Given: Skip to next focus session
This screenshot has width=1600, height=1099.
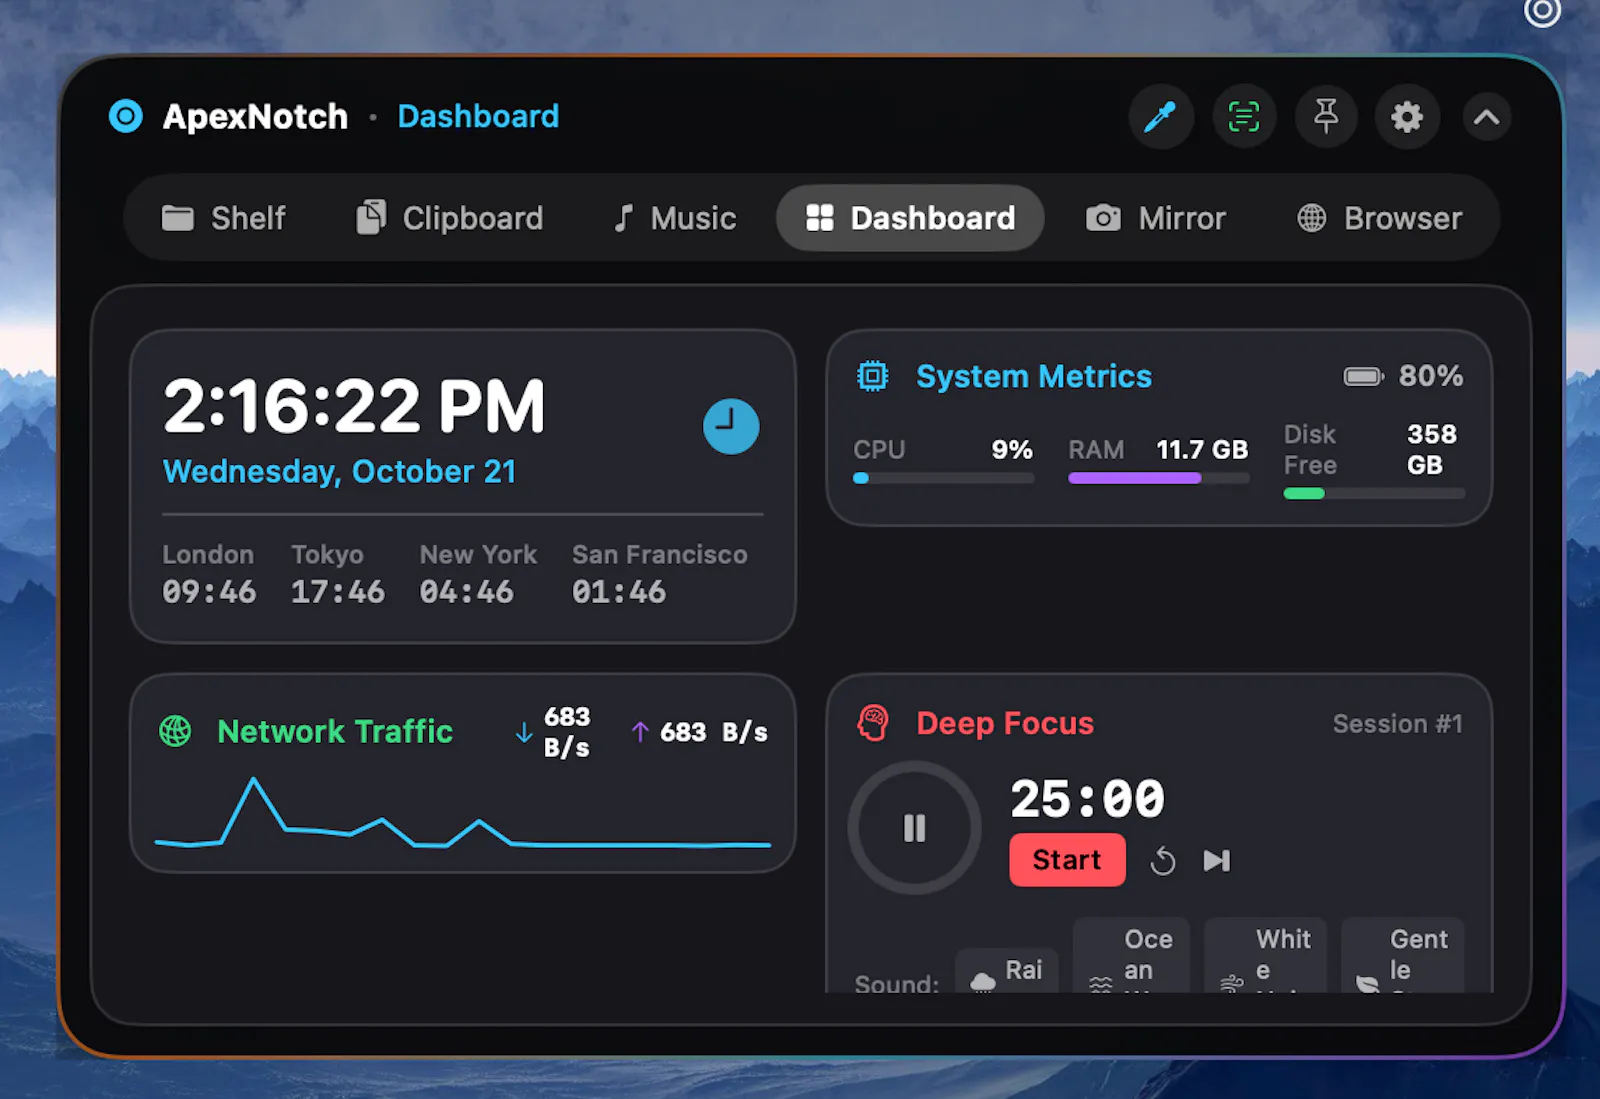Looking at the screenshot, I should point(1217,861).
